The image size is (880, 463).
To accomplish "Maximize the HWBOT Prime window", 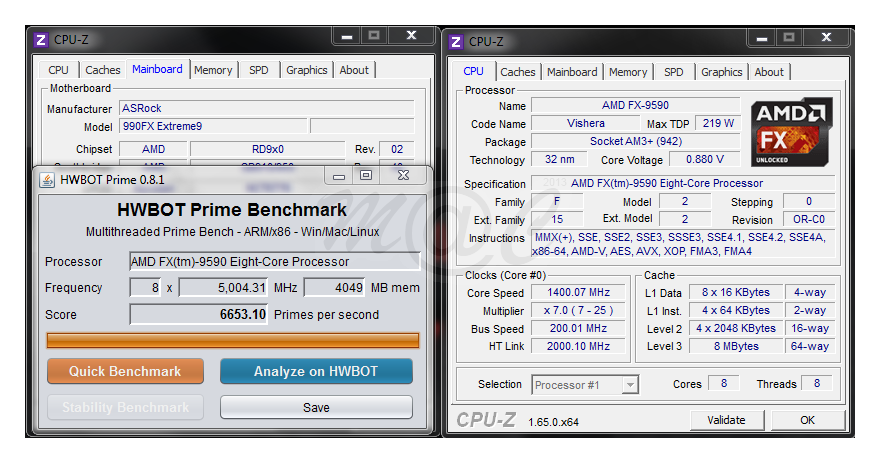I will (x=366, y=176).
